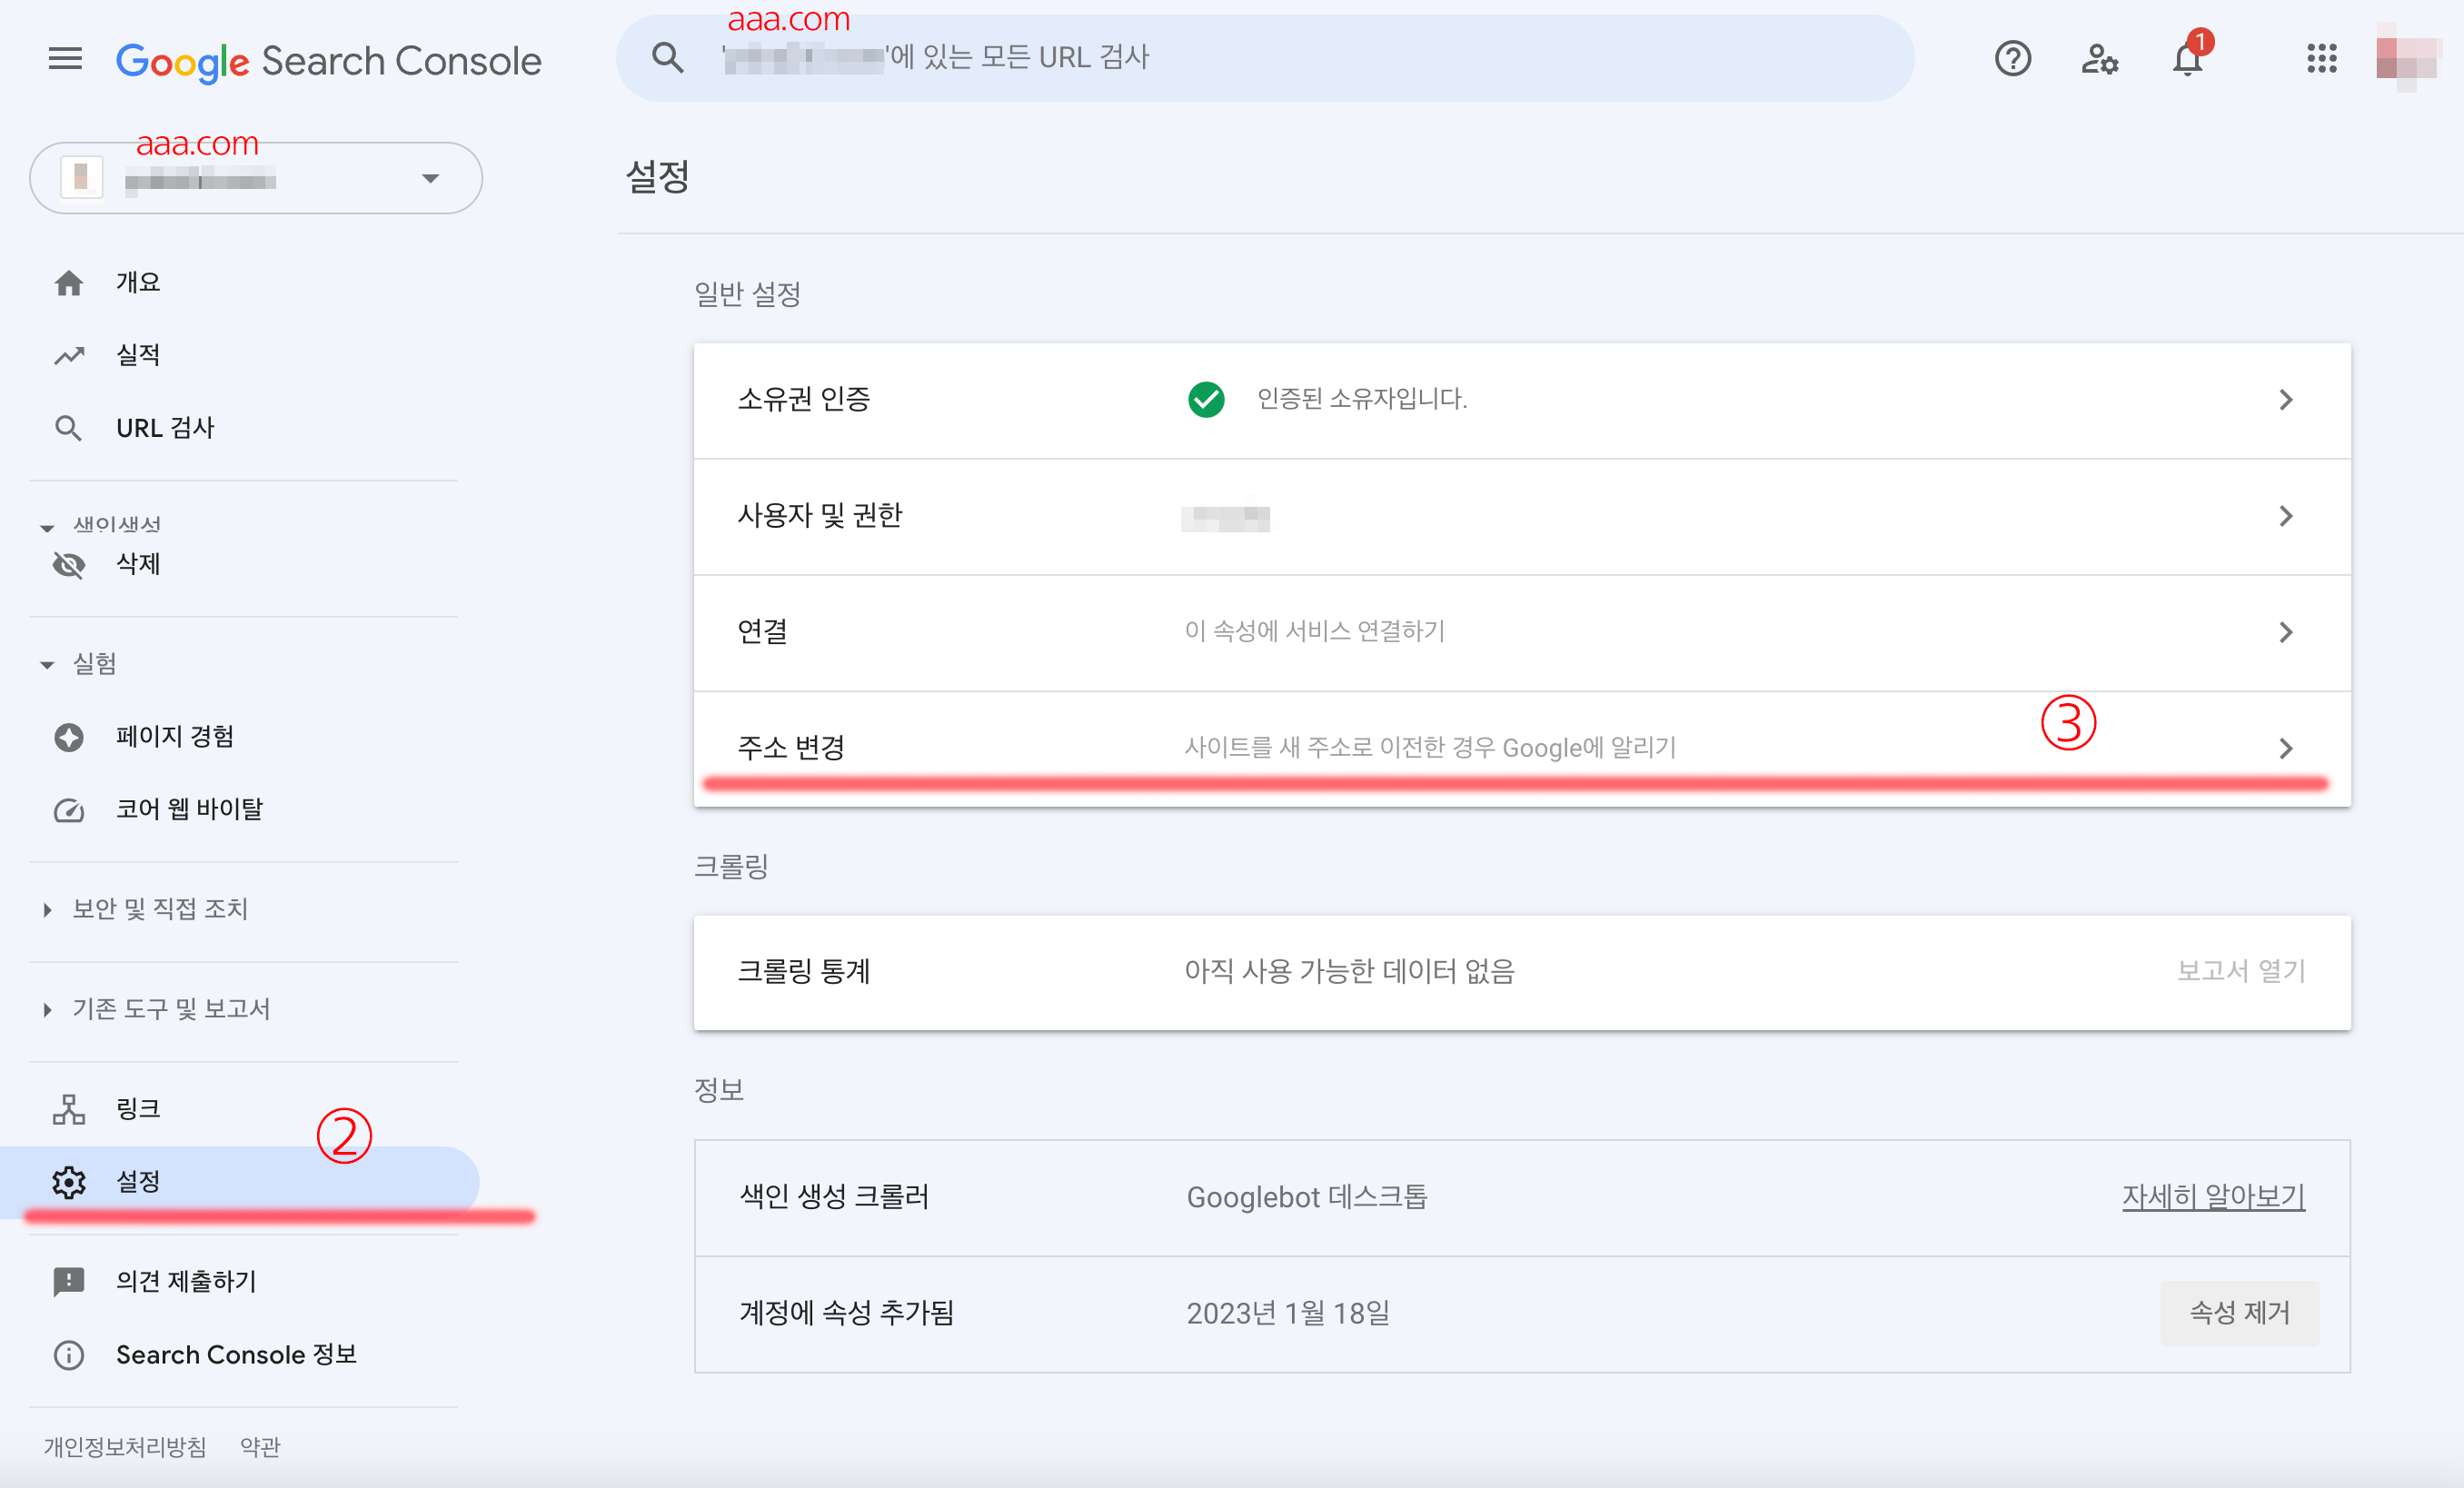Click the 속성 제거 button
The image size is (2464, 1488).
(2239, 1313)
